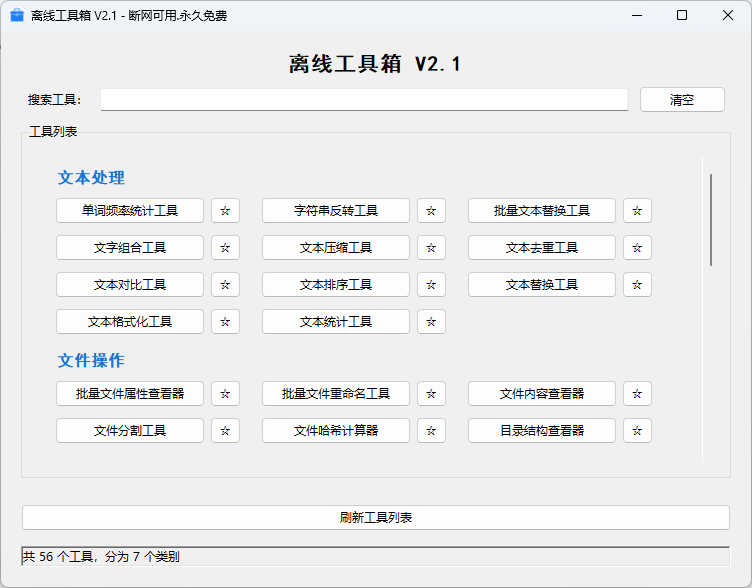Open the 文字组合工具 tool
Screen dimensions: 752x588
(130, 247)
